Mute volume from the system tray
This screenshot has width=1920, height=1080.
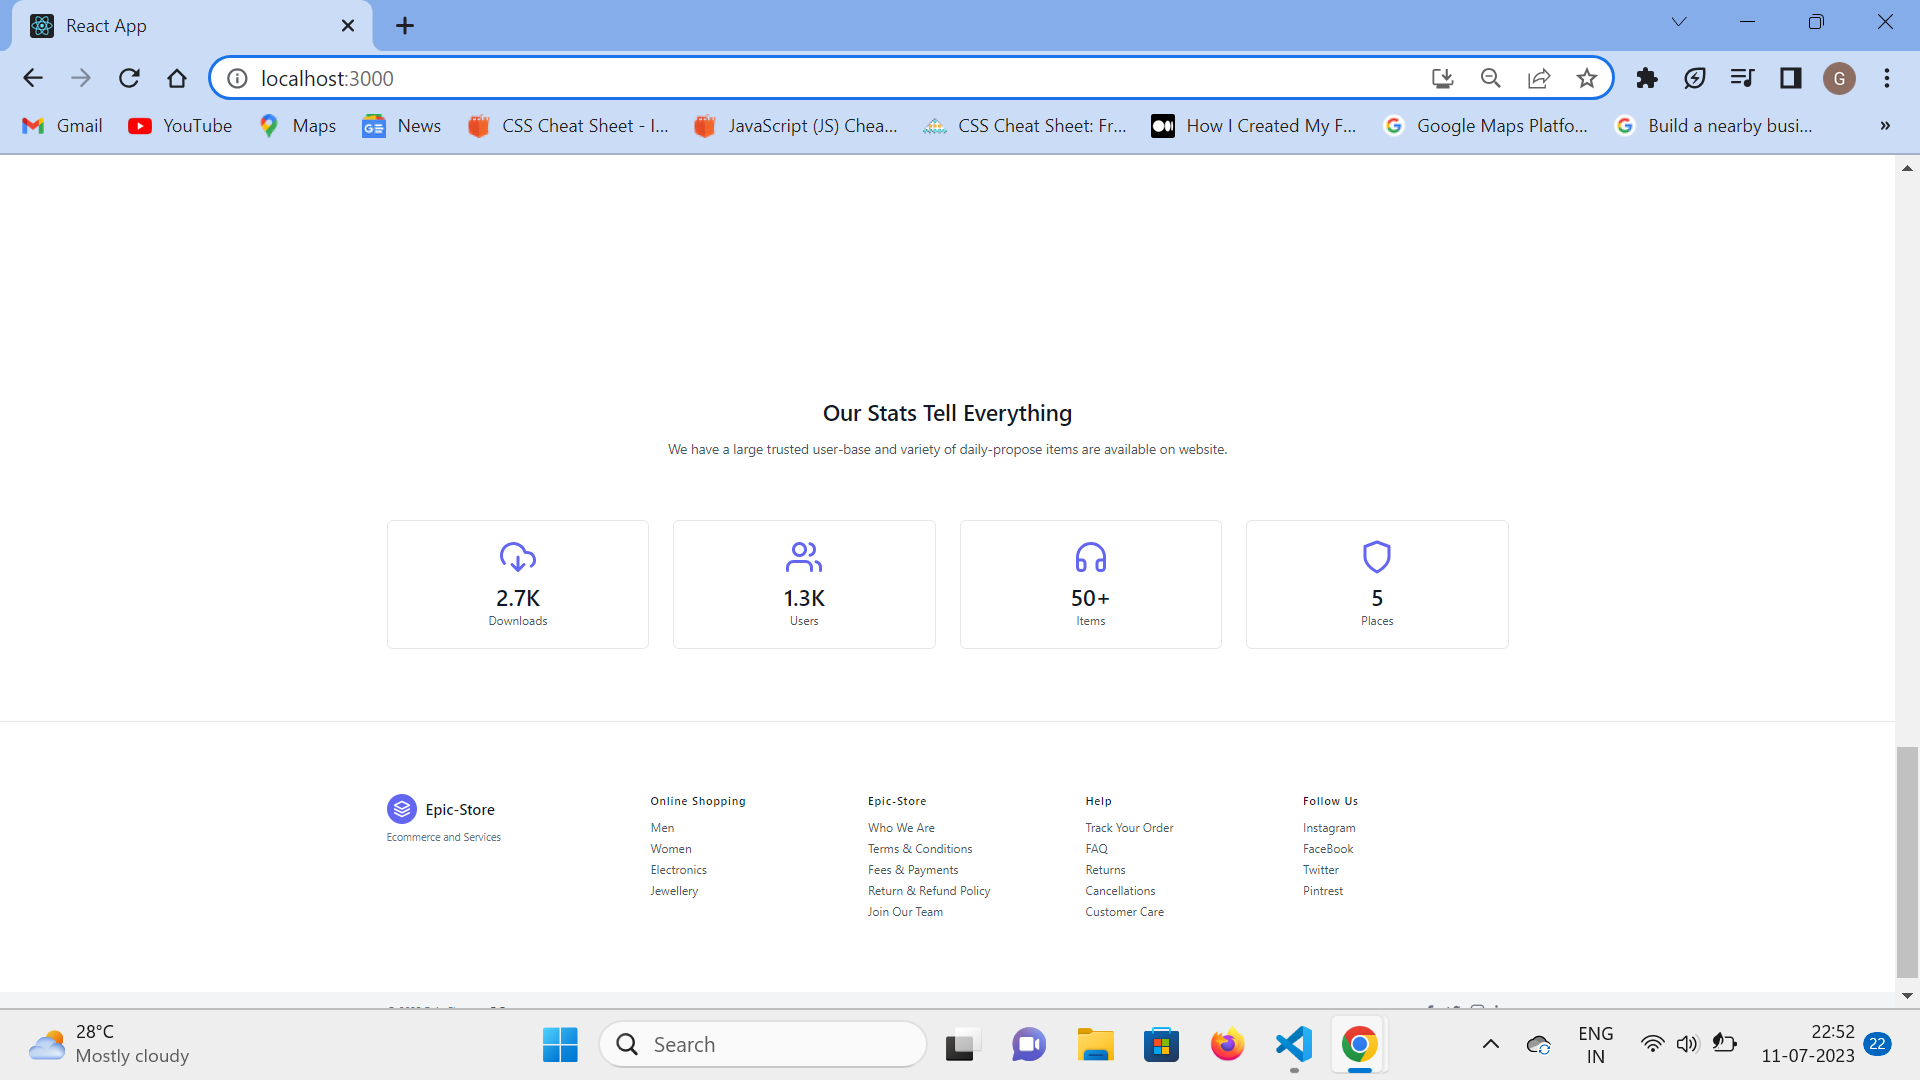pyautogui.click(x=1688, y=1044)
